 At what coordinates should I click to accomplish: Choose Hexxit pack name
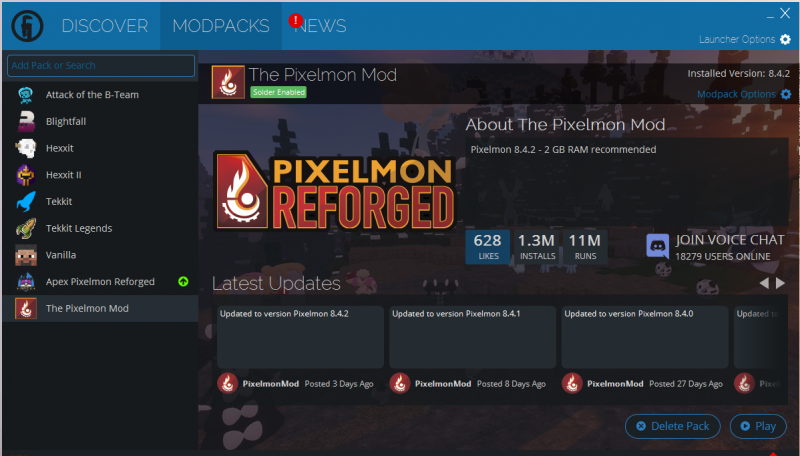(x=60, y=148)
